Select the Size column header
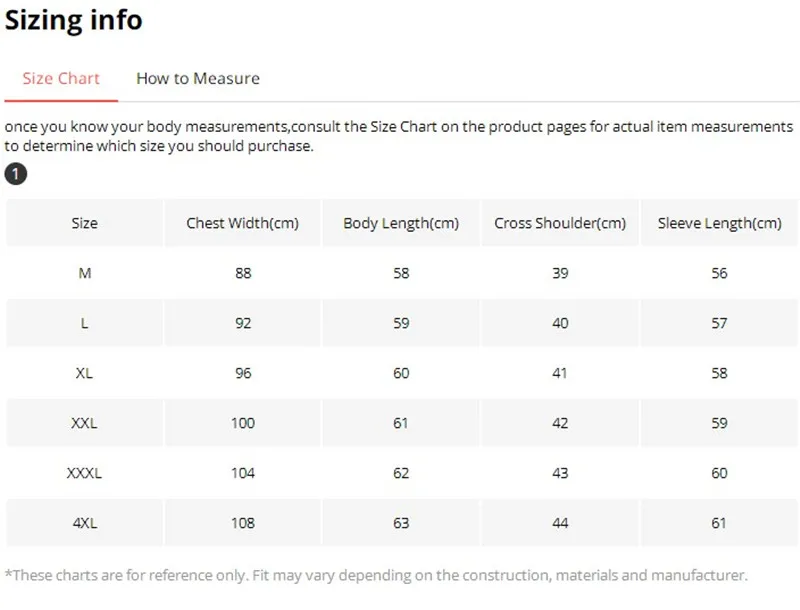 point(84,223)
